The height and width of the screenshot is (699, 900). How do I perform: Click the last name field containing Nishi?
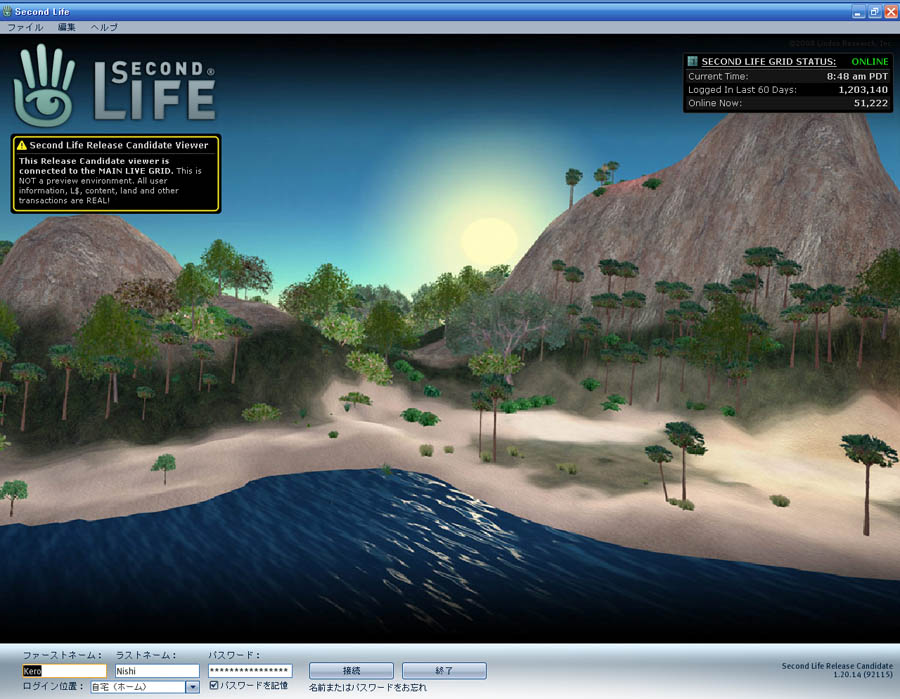coord(157,670)
